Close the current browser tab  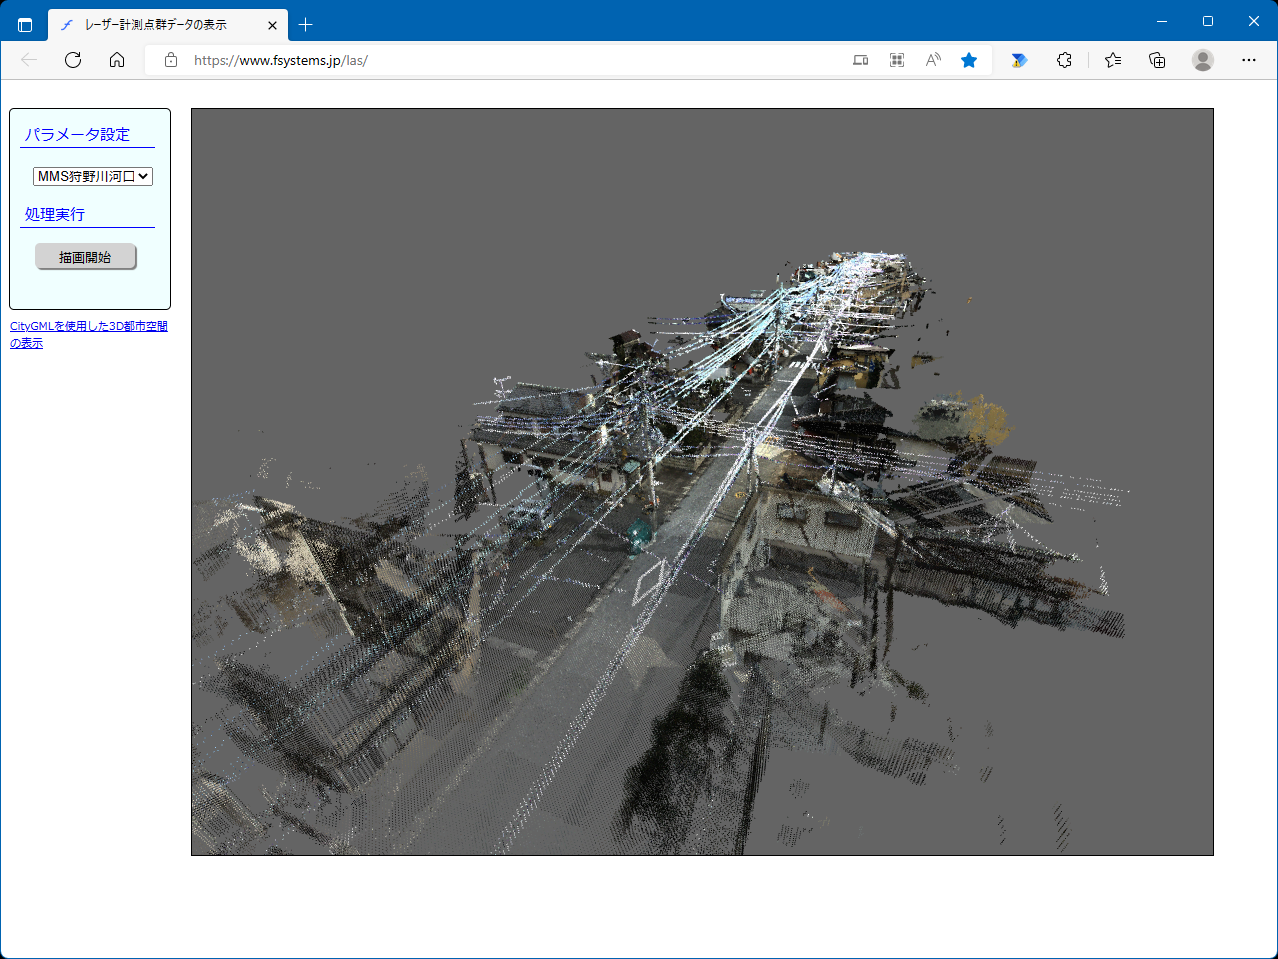point(272,25)
